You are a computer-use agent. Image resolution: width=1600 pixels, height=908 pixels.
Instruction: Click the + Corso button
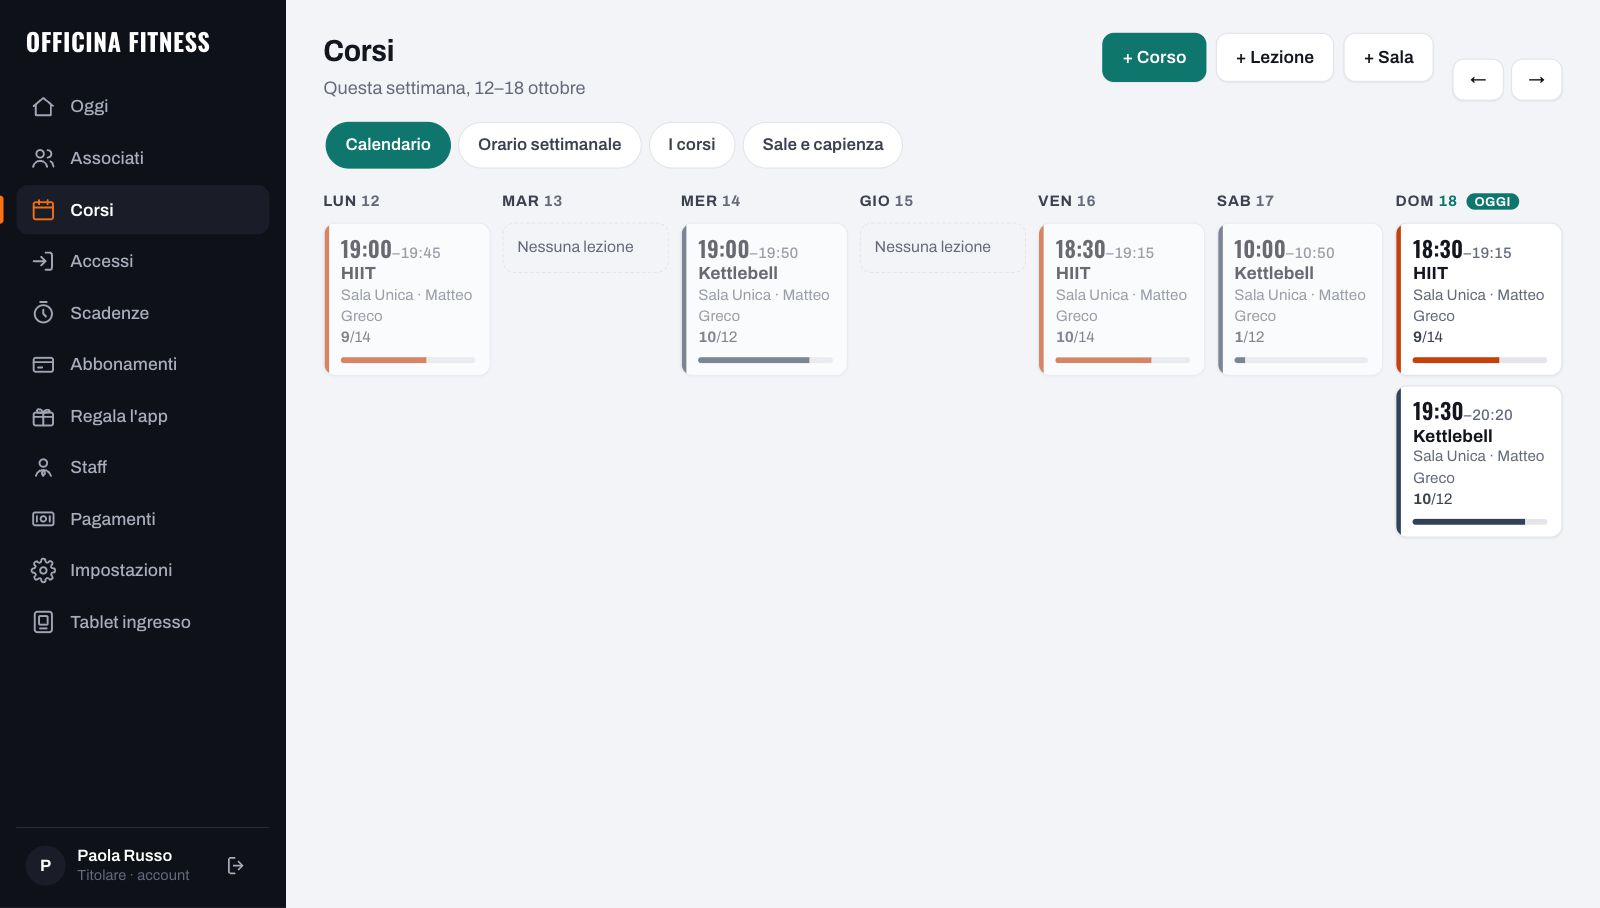(1154, 58)
